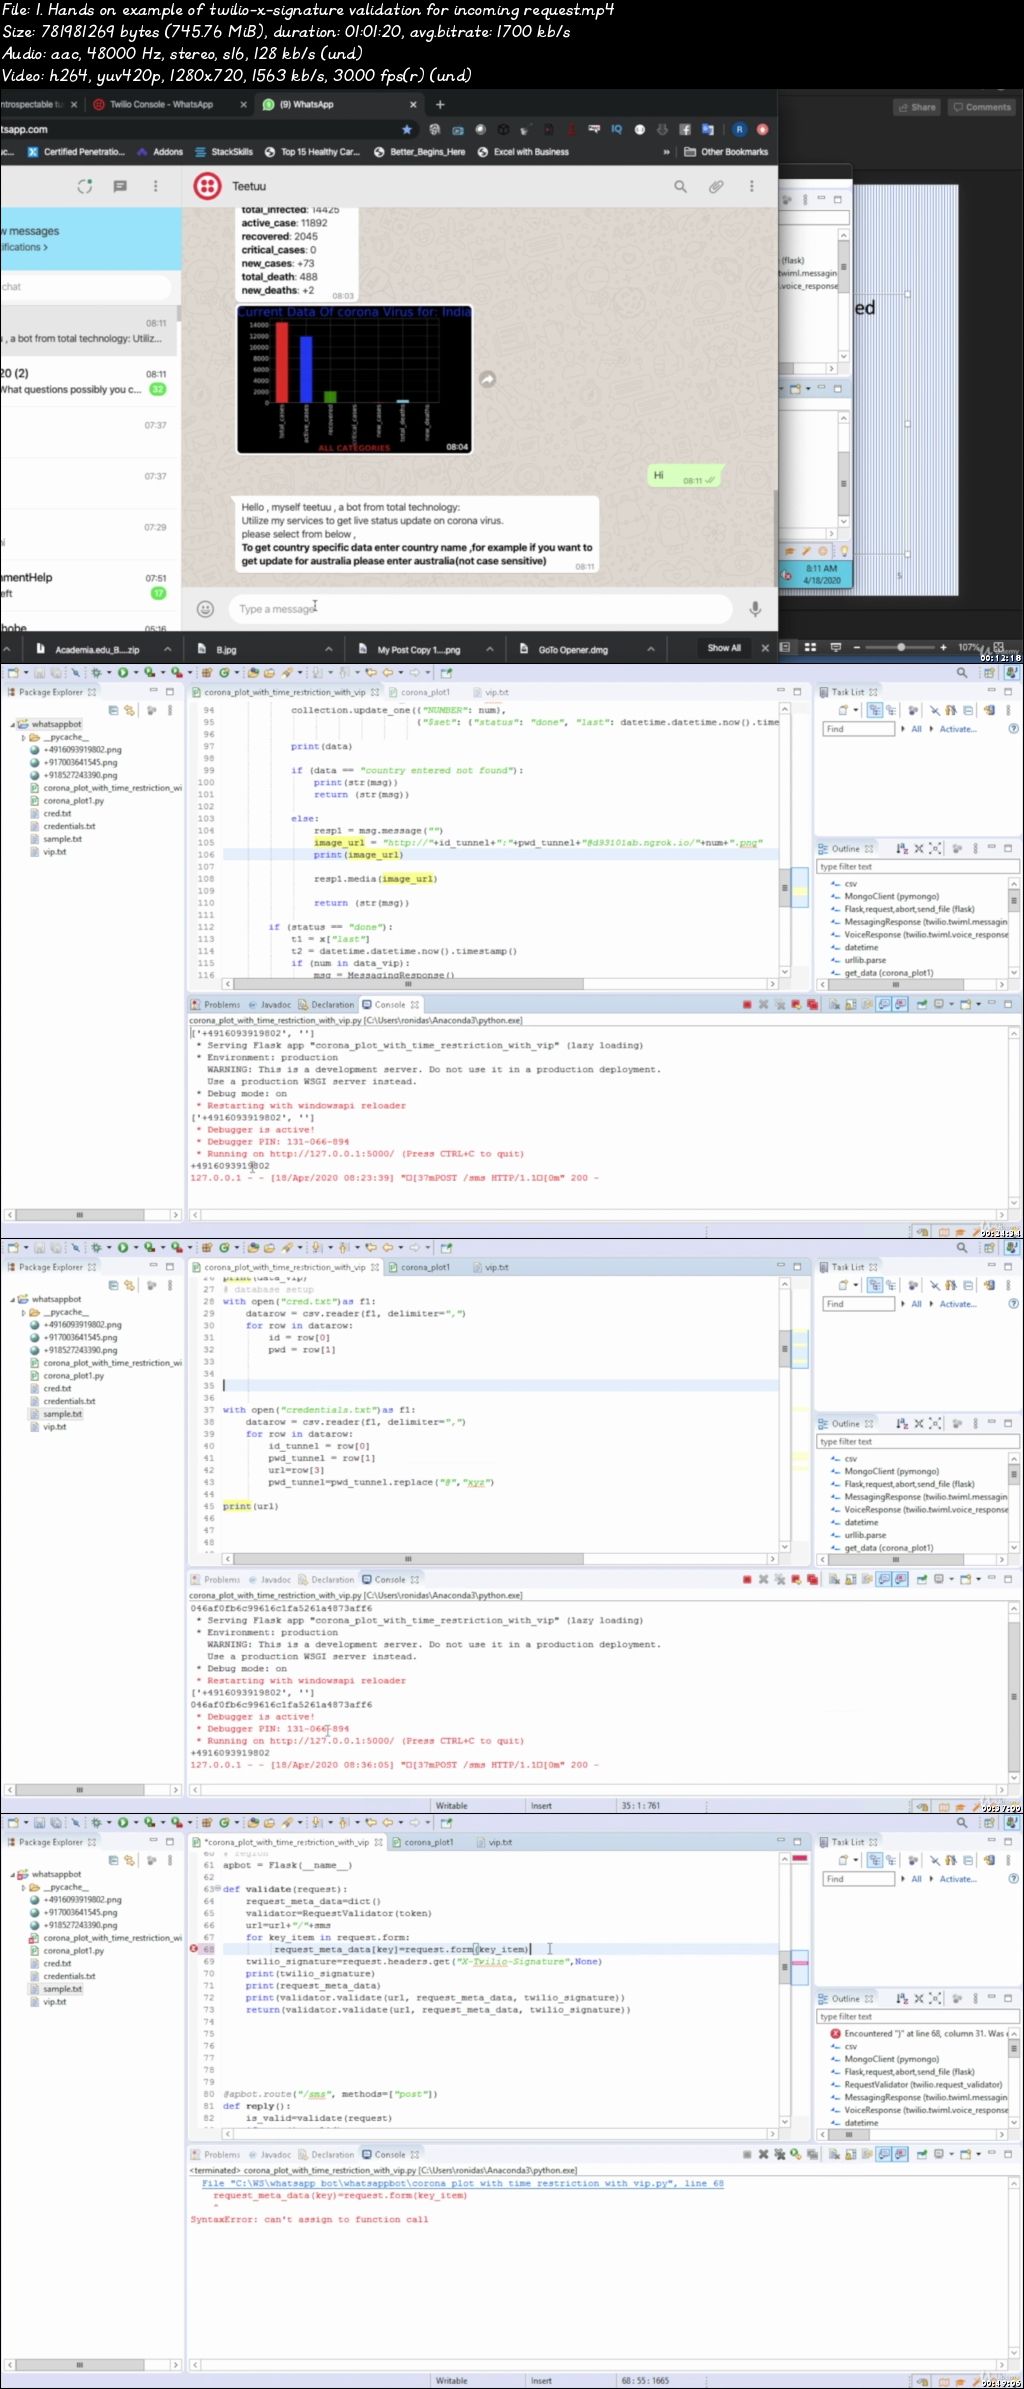Toggle Scroll Lock in the line-94 console toolbar
Image resolution: width=1024 pixels, height=2389 pixels.
pos(851,1004)
